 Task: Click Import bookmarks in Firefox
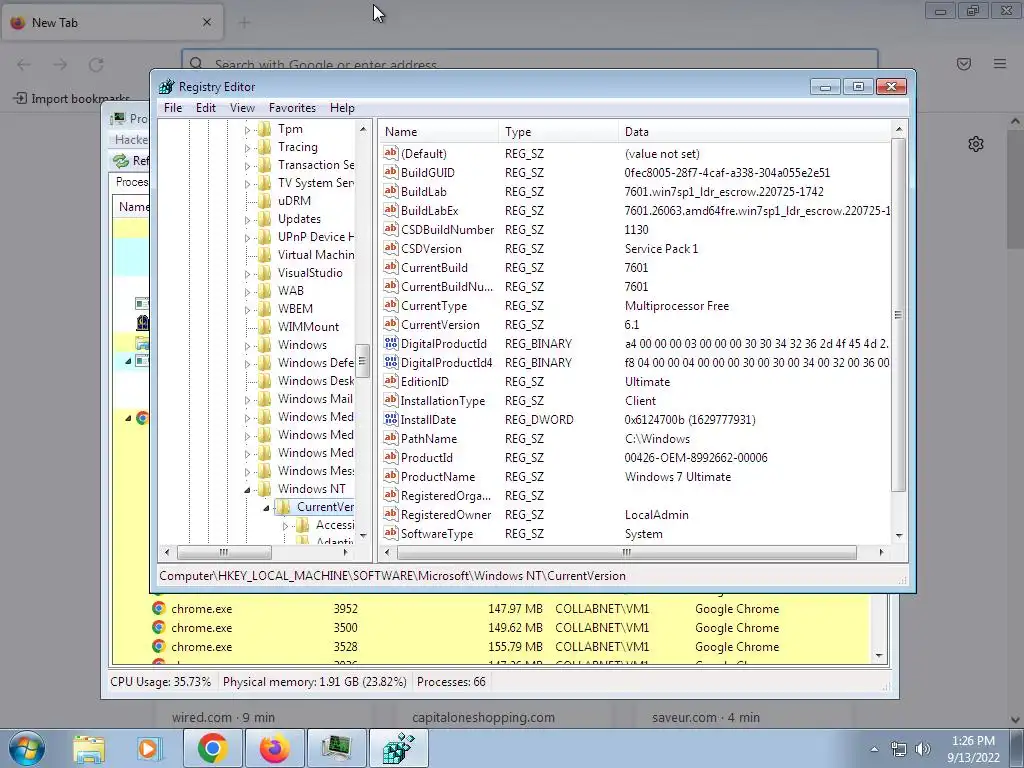point(71,99)
